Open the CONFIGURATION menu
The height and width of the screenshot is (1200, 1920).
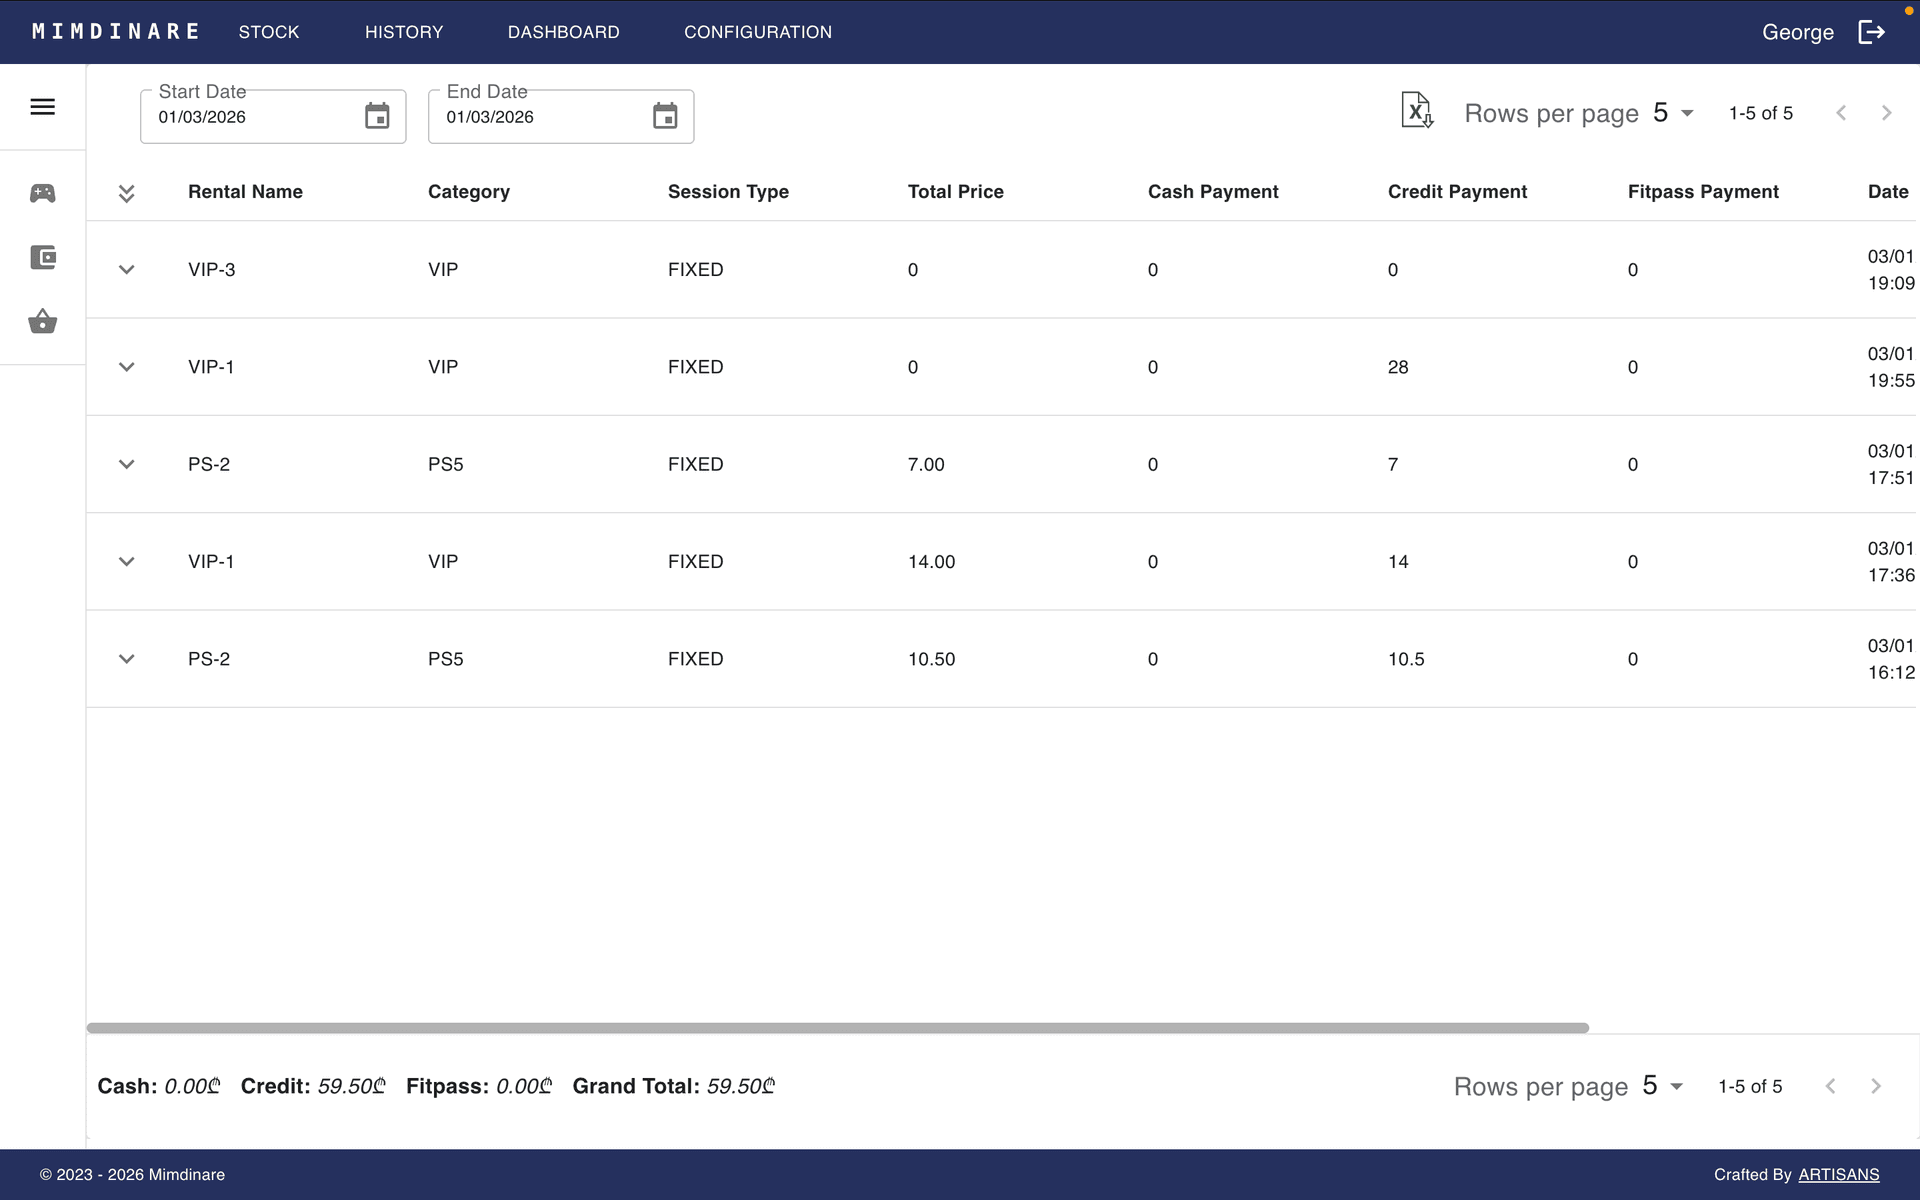(x=758, y=32)
